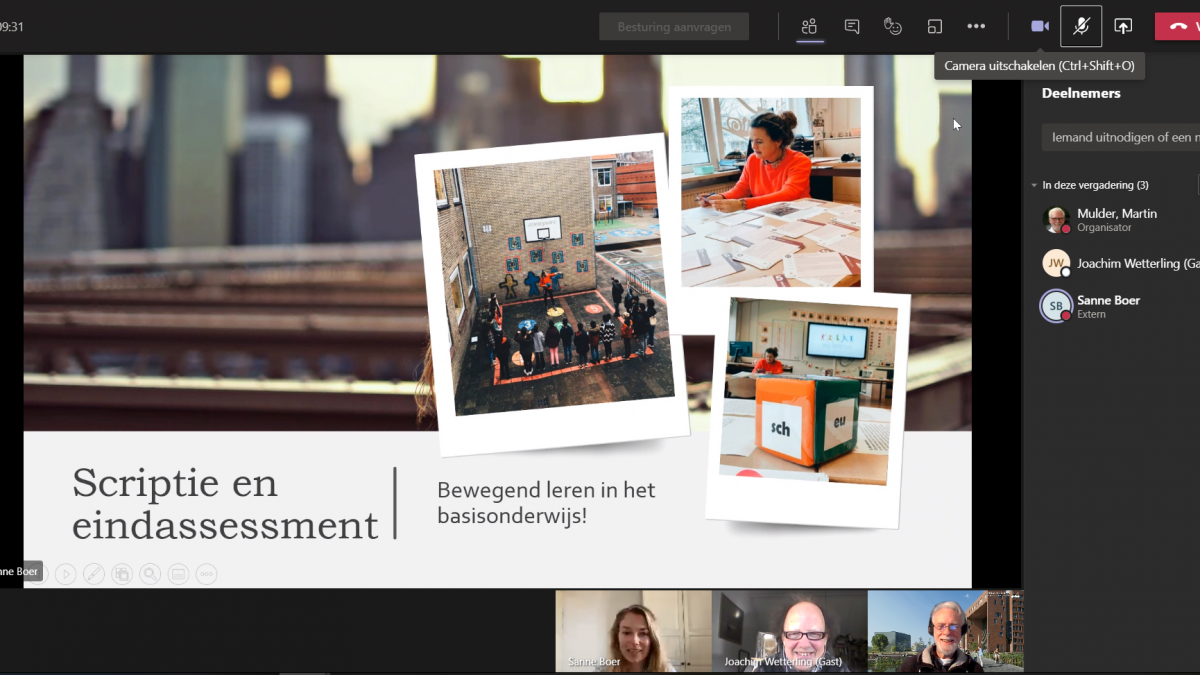
Task: Click the rightmost video tile with headset
Action: (945, 631)
